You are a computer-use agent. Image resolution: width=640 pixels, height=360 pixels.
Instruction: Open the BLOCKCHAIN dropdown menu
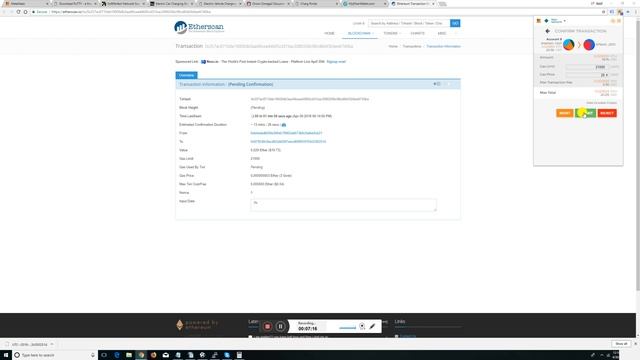tap(360, 33)
